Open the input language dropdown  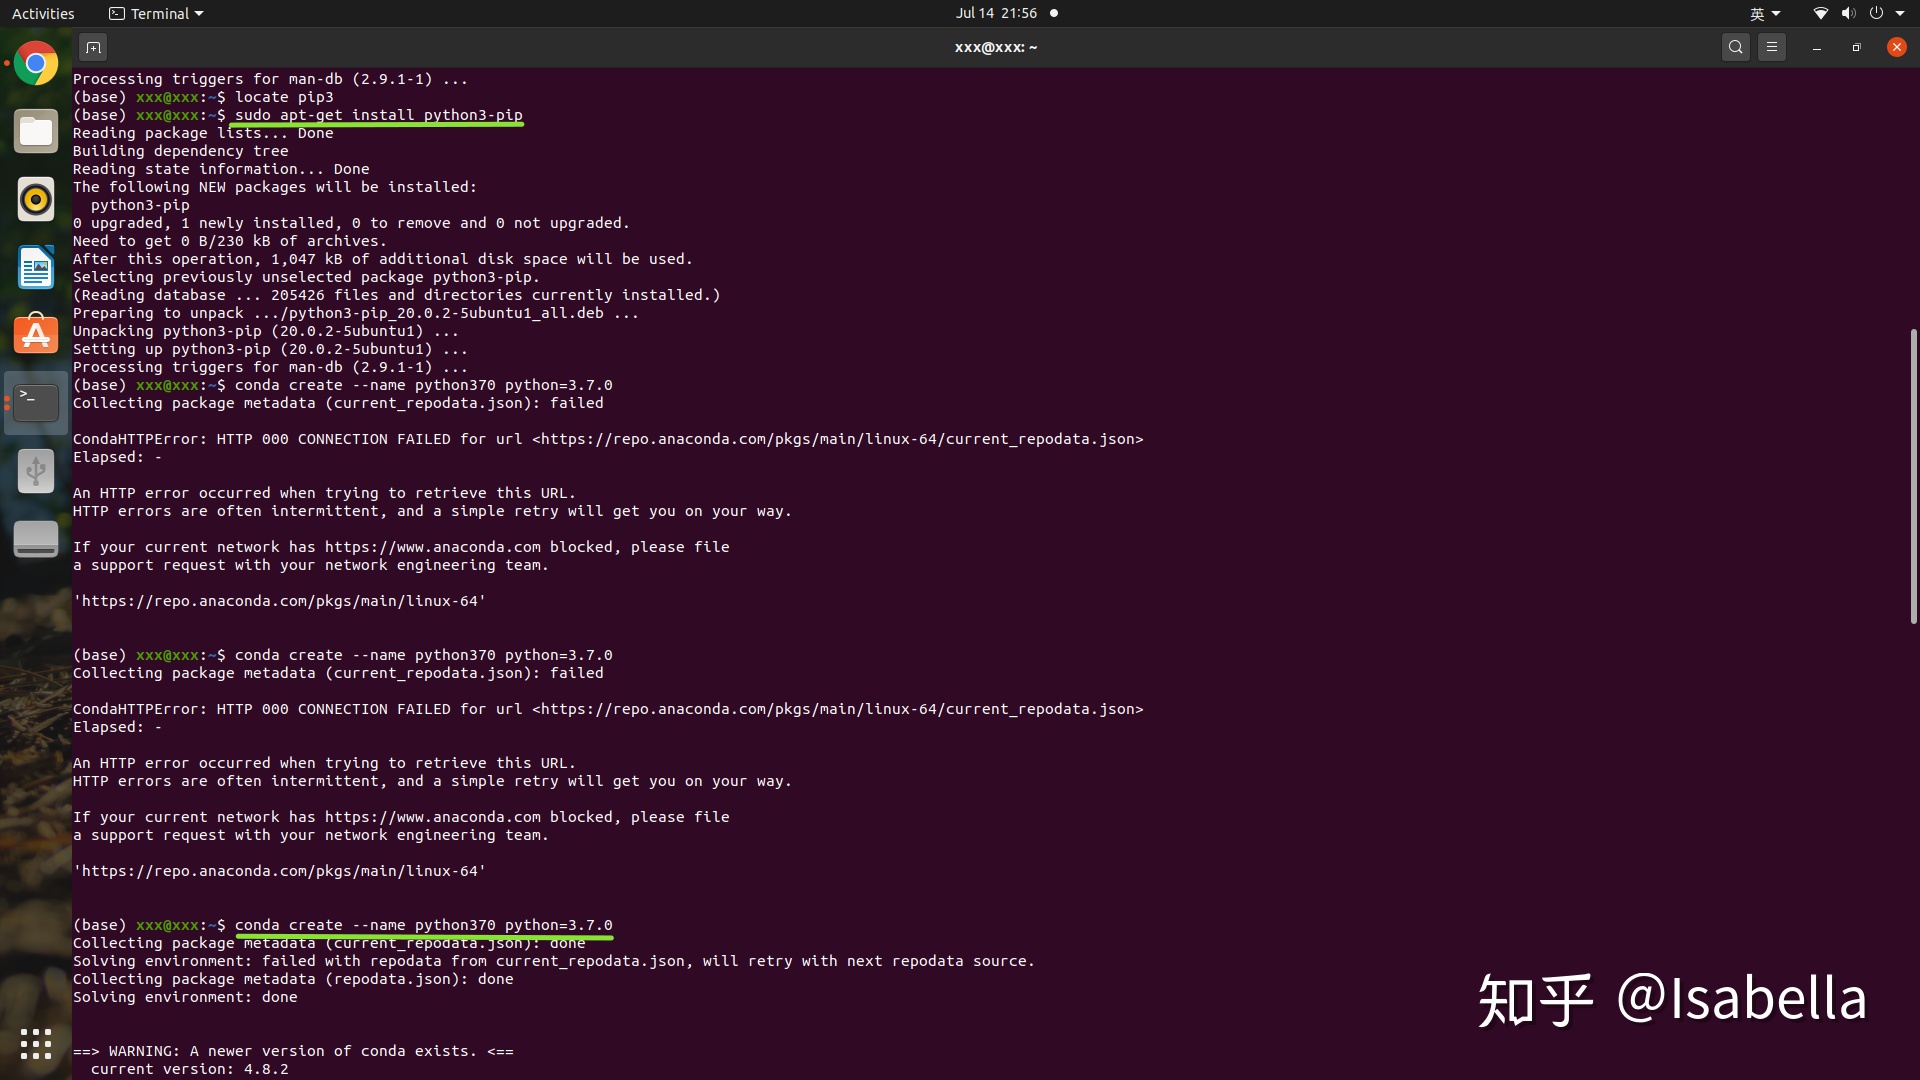click(x=1765, y=13)
